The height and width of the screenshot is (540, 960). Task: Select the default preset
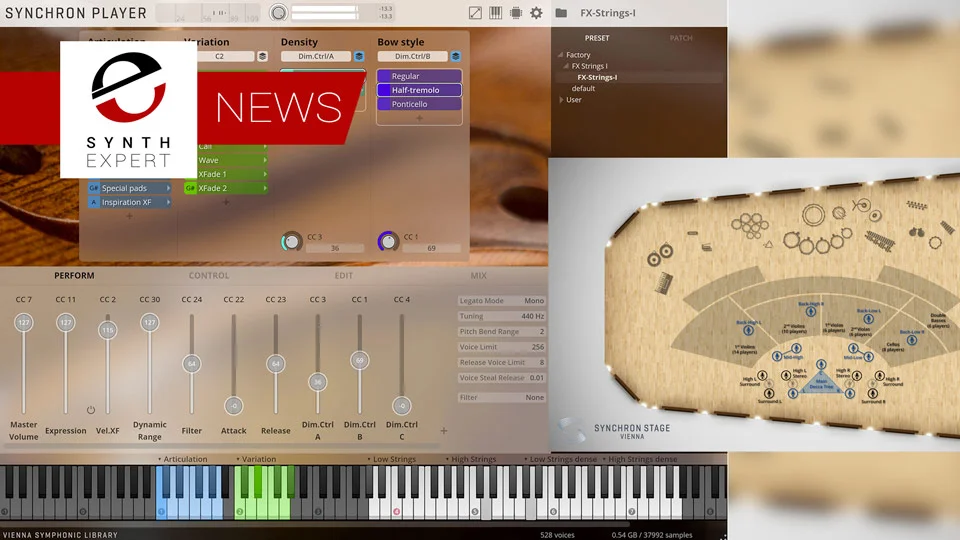tap(583, 88)
